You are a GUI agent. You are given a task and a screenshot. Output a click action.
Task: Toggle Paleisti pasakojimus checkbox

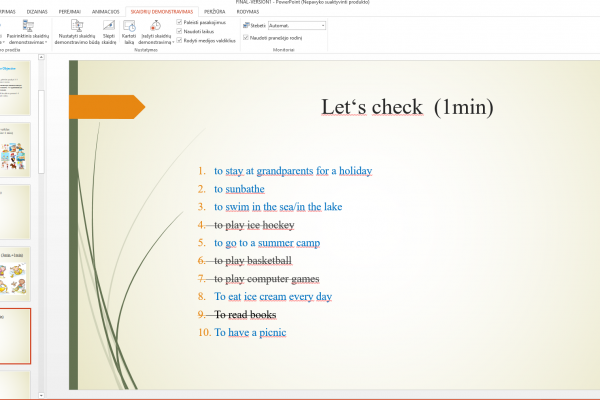[179, 22]
